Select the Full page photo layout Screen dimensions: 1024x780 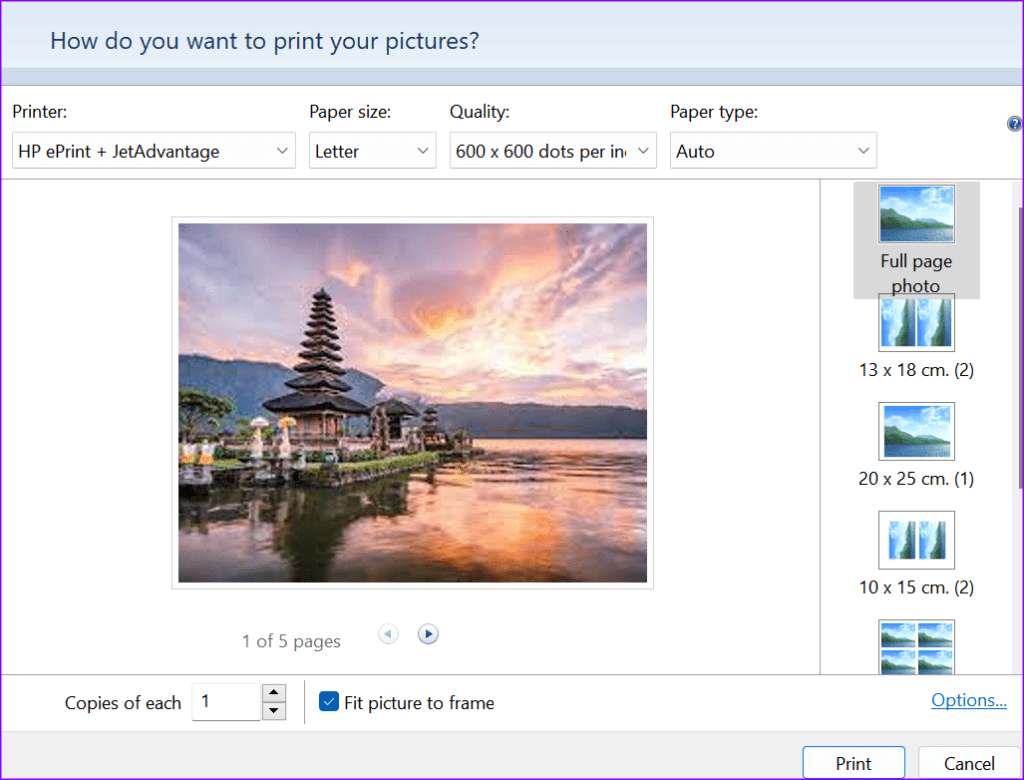(x=915, y=213)
